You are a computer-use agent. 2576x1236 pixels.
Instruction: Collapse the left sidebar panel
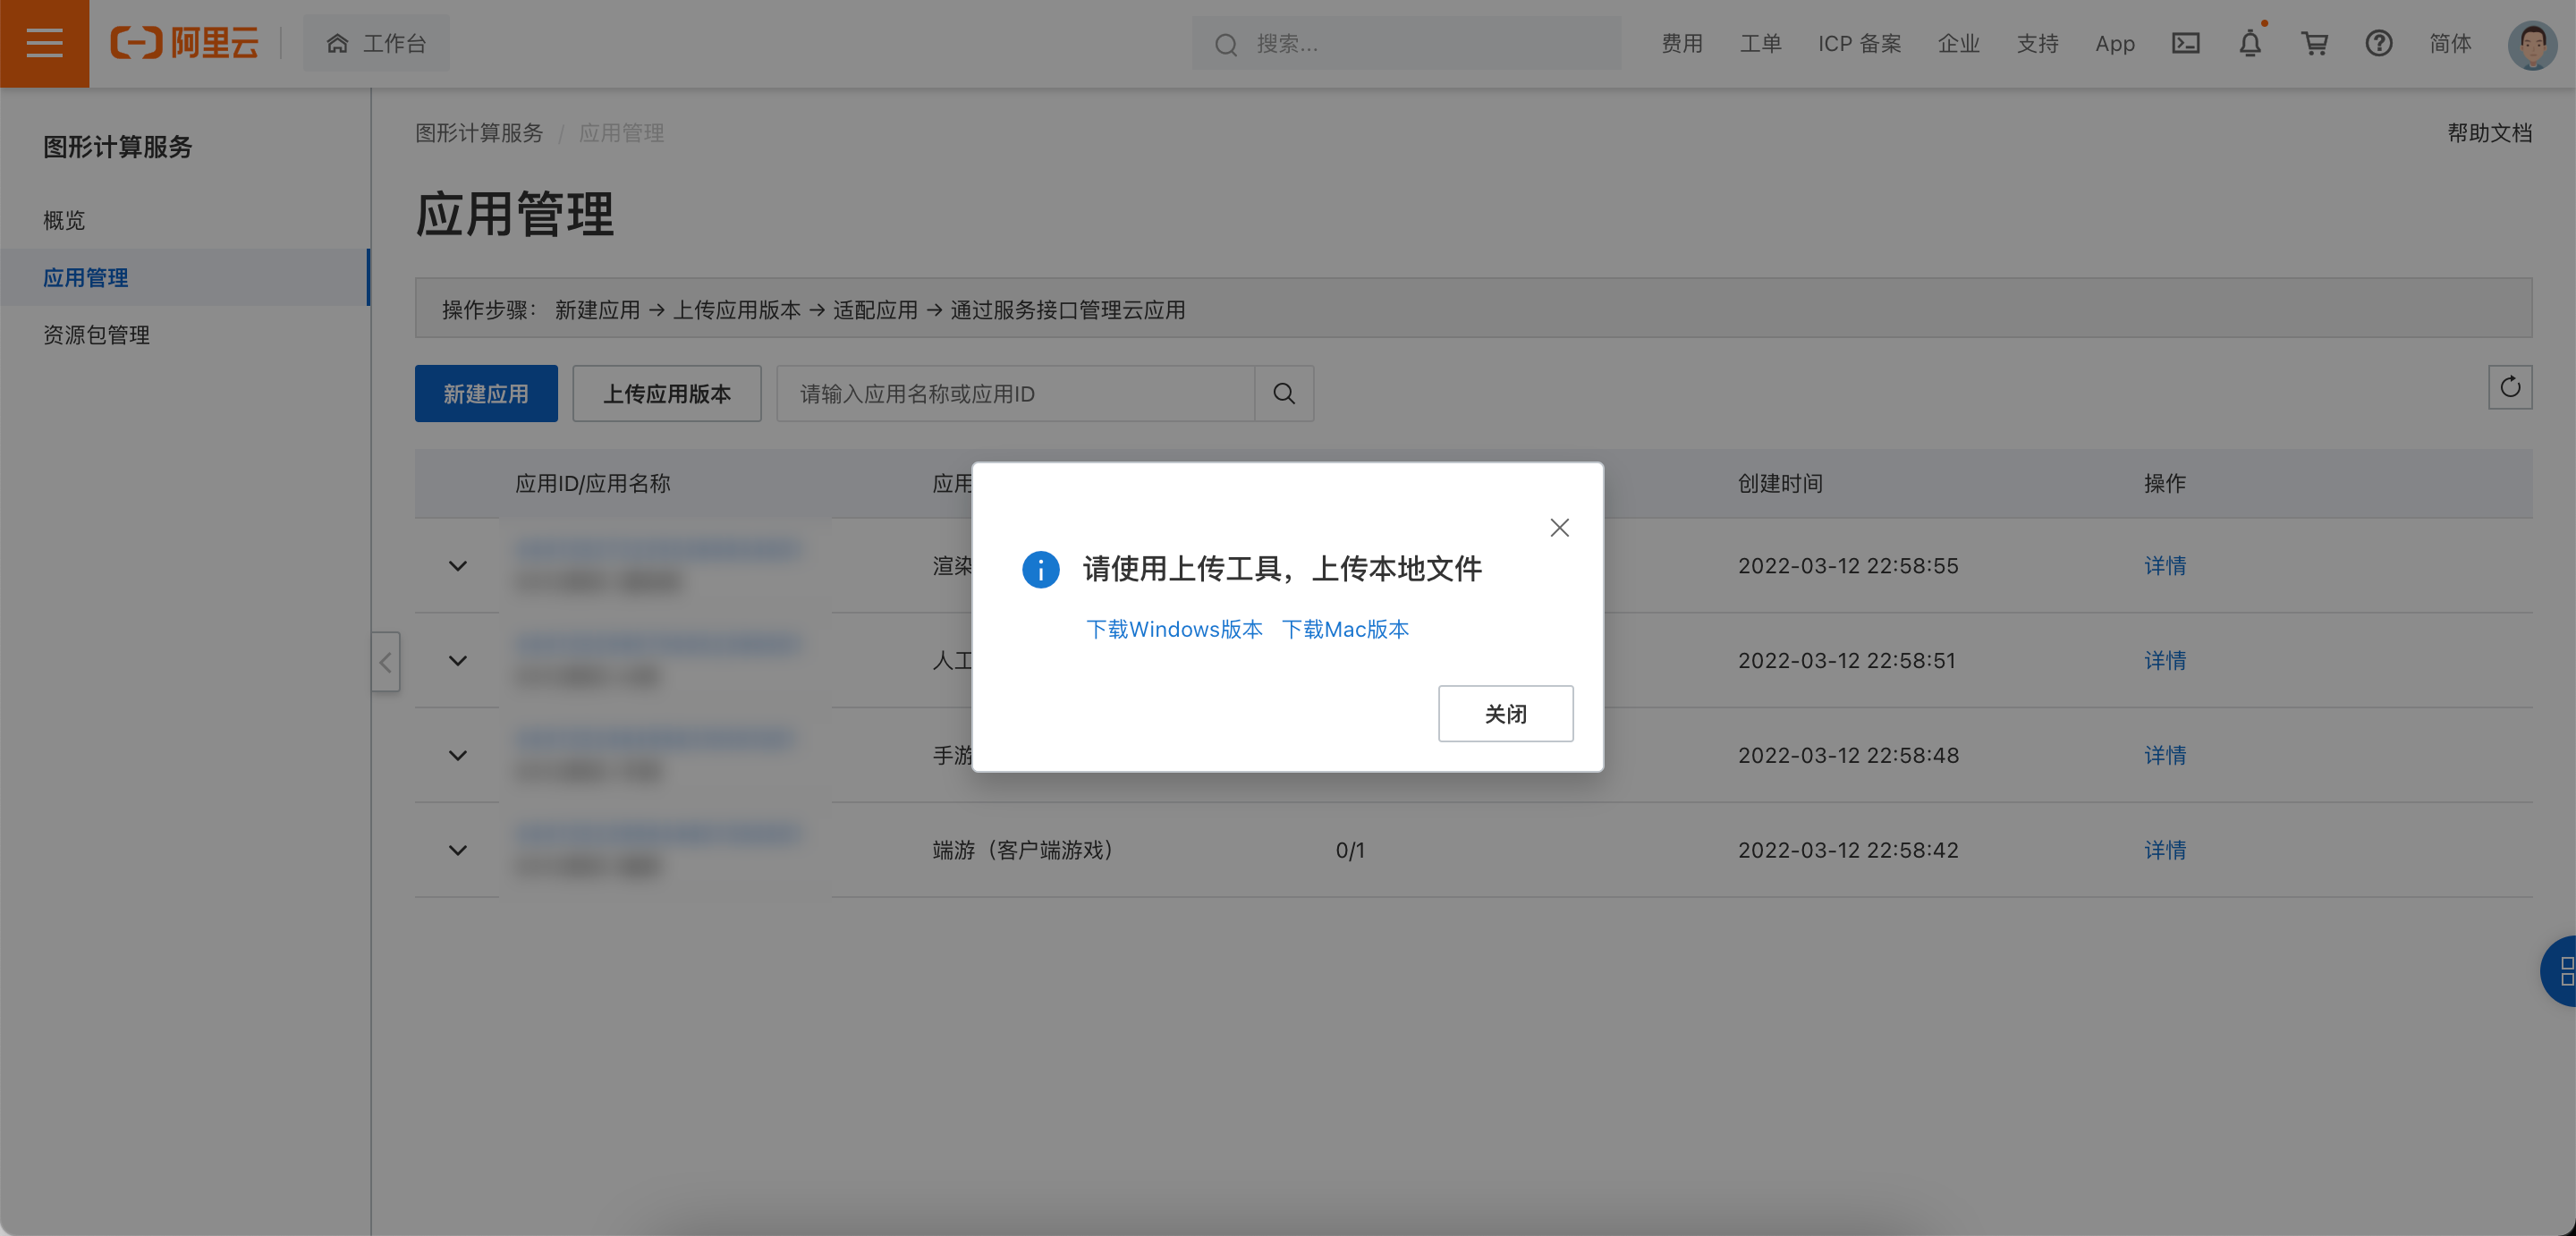[x=385, y=662]
